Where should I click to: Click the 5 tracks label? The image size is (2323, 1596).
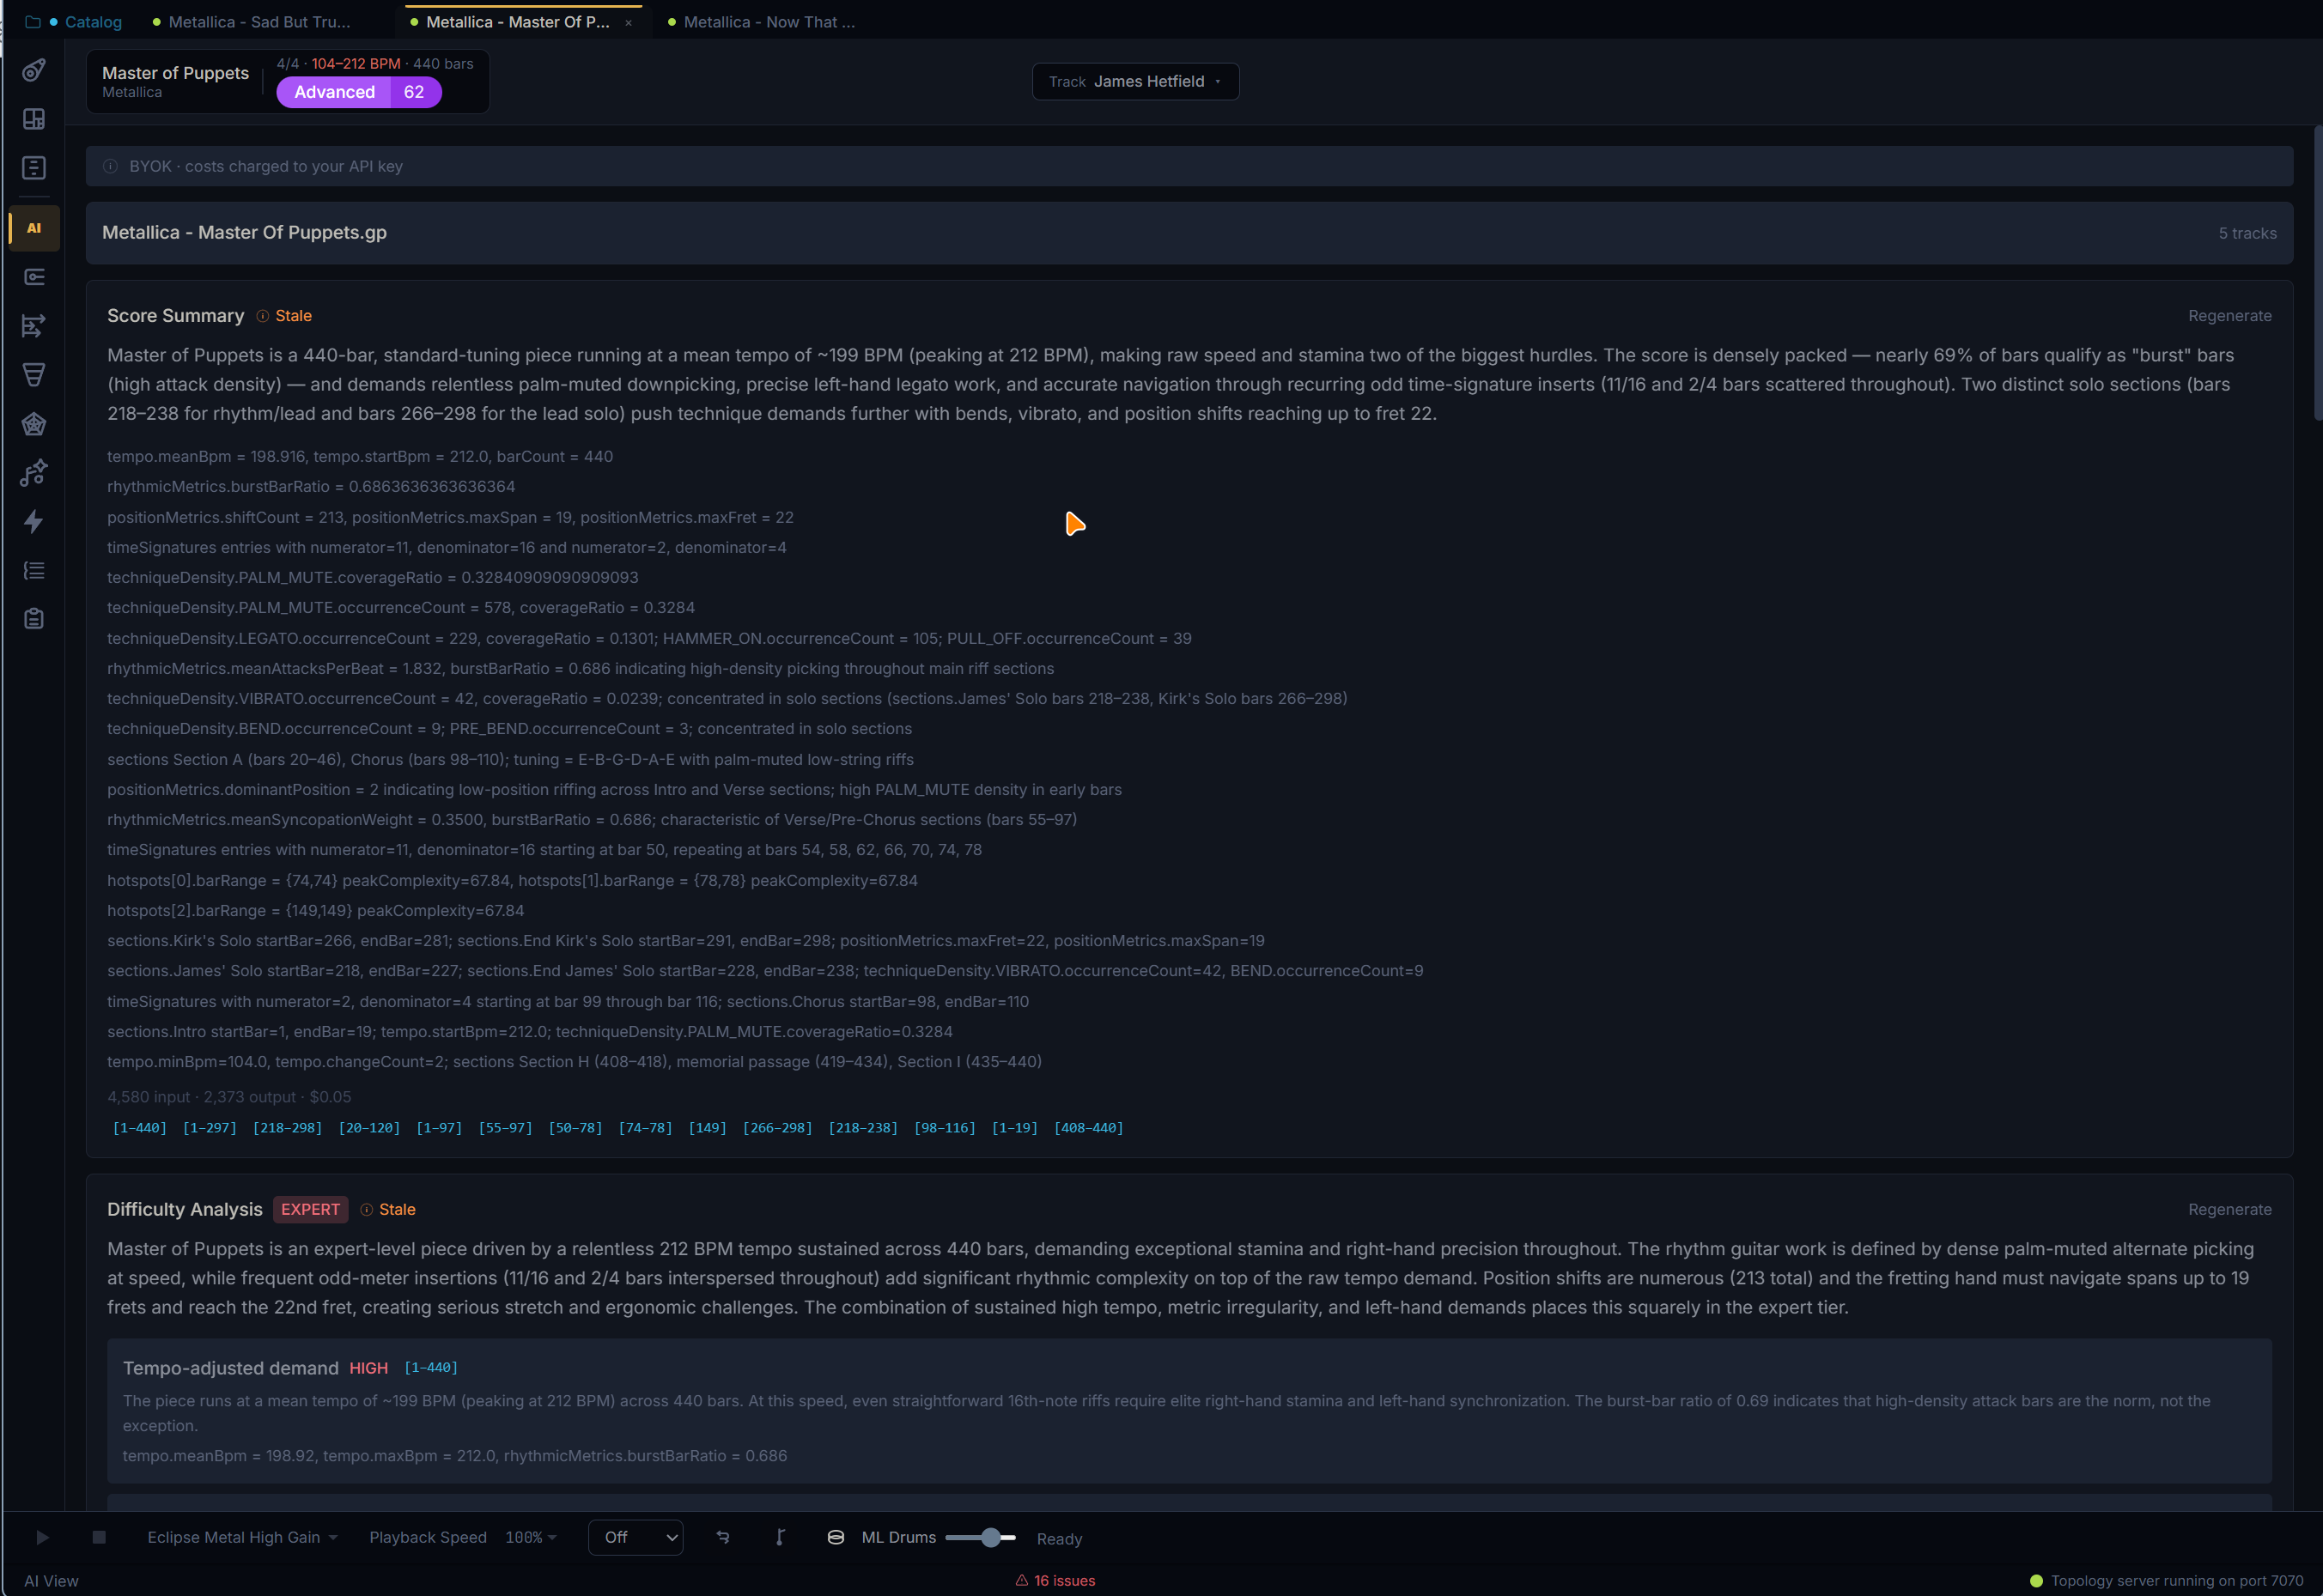(x=2247, y=234)
